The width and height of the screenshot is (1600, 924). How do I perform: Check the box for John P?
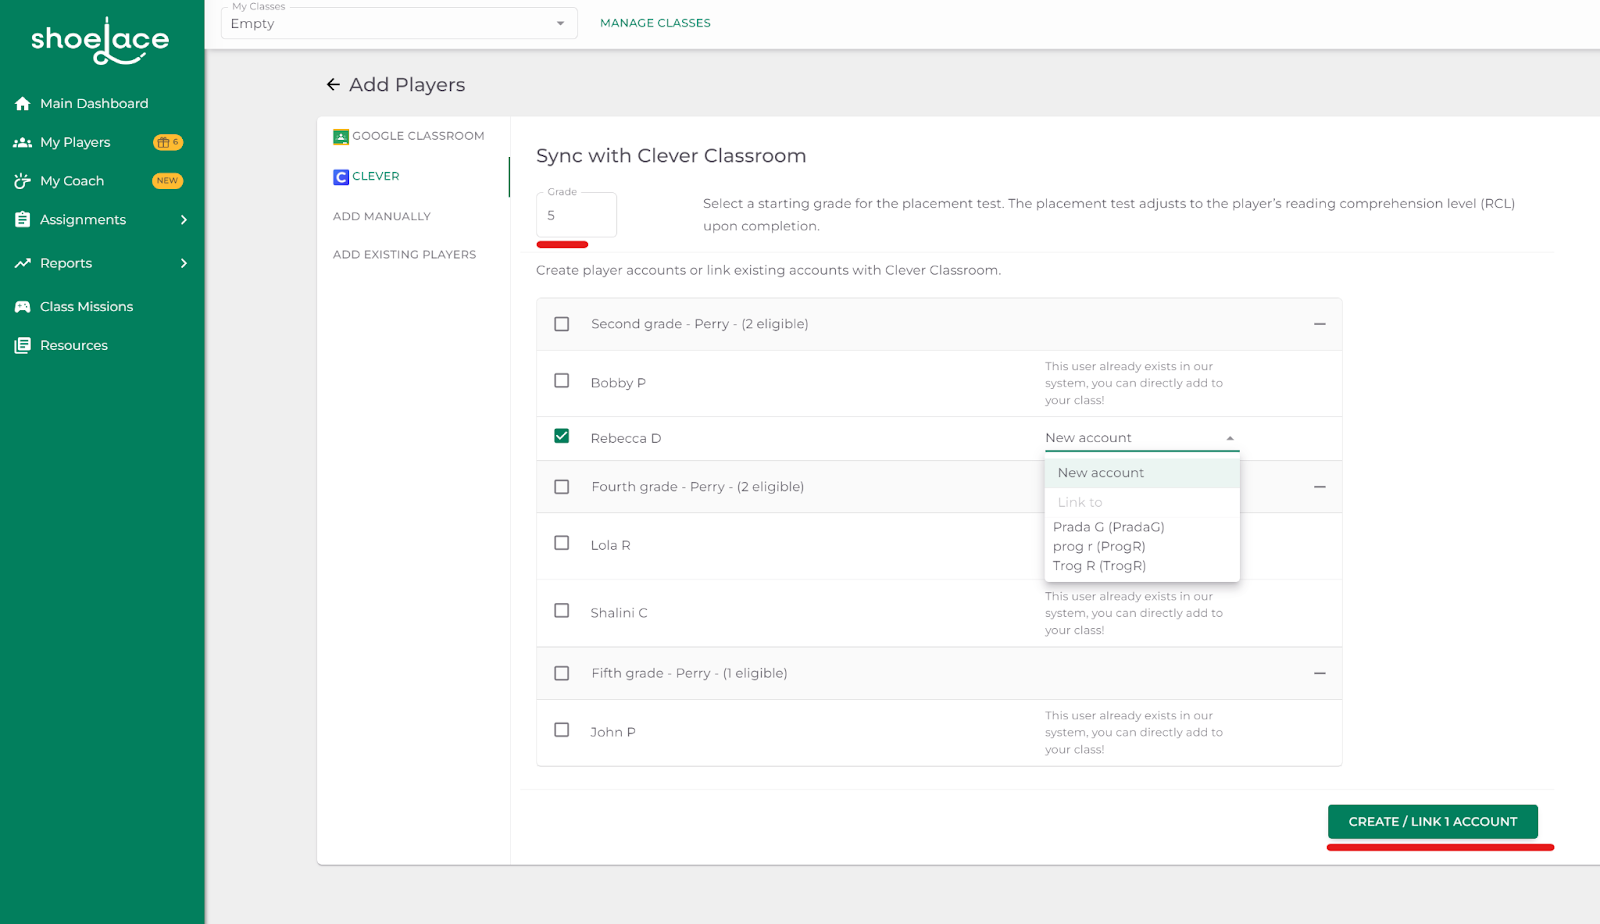point(562,730)
